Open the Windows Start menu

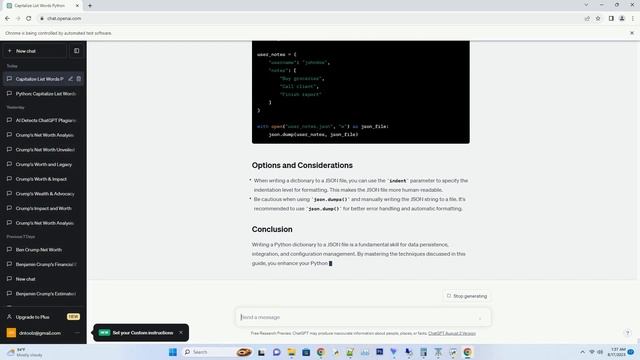click(173, 352)
